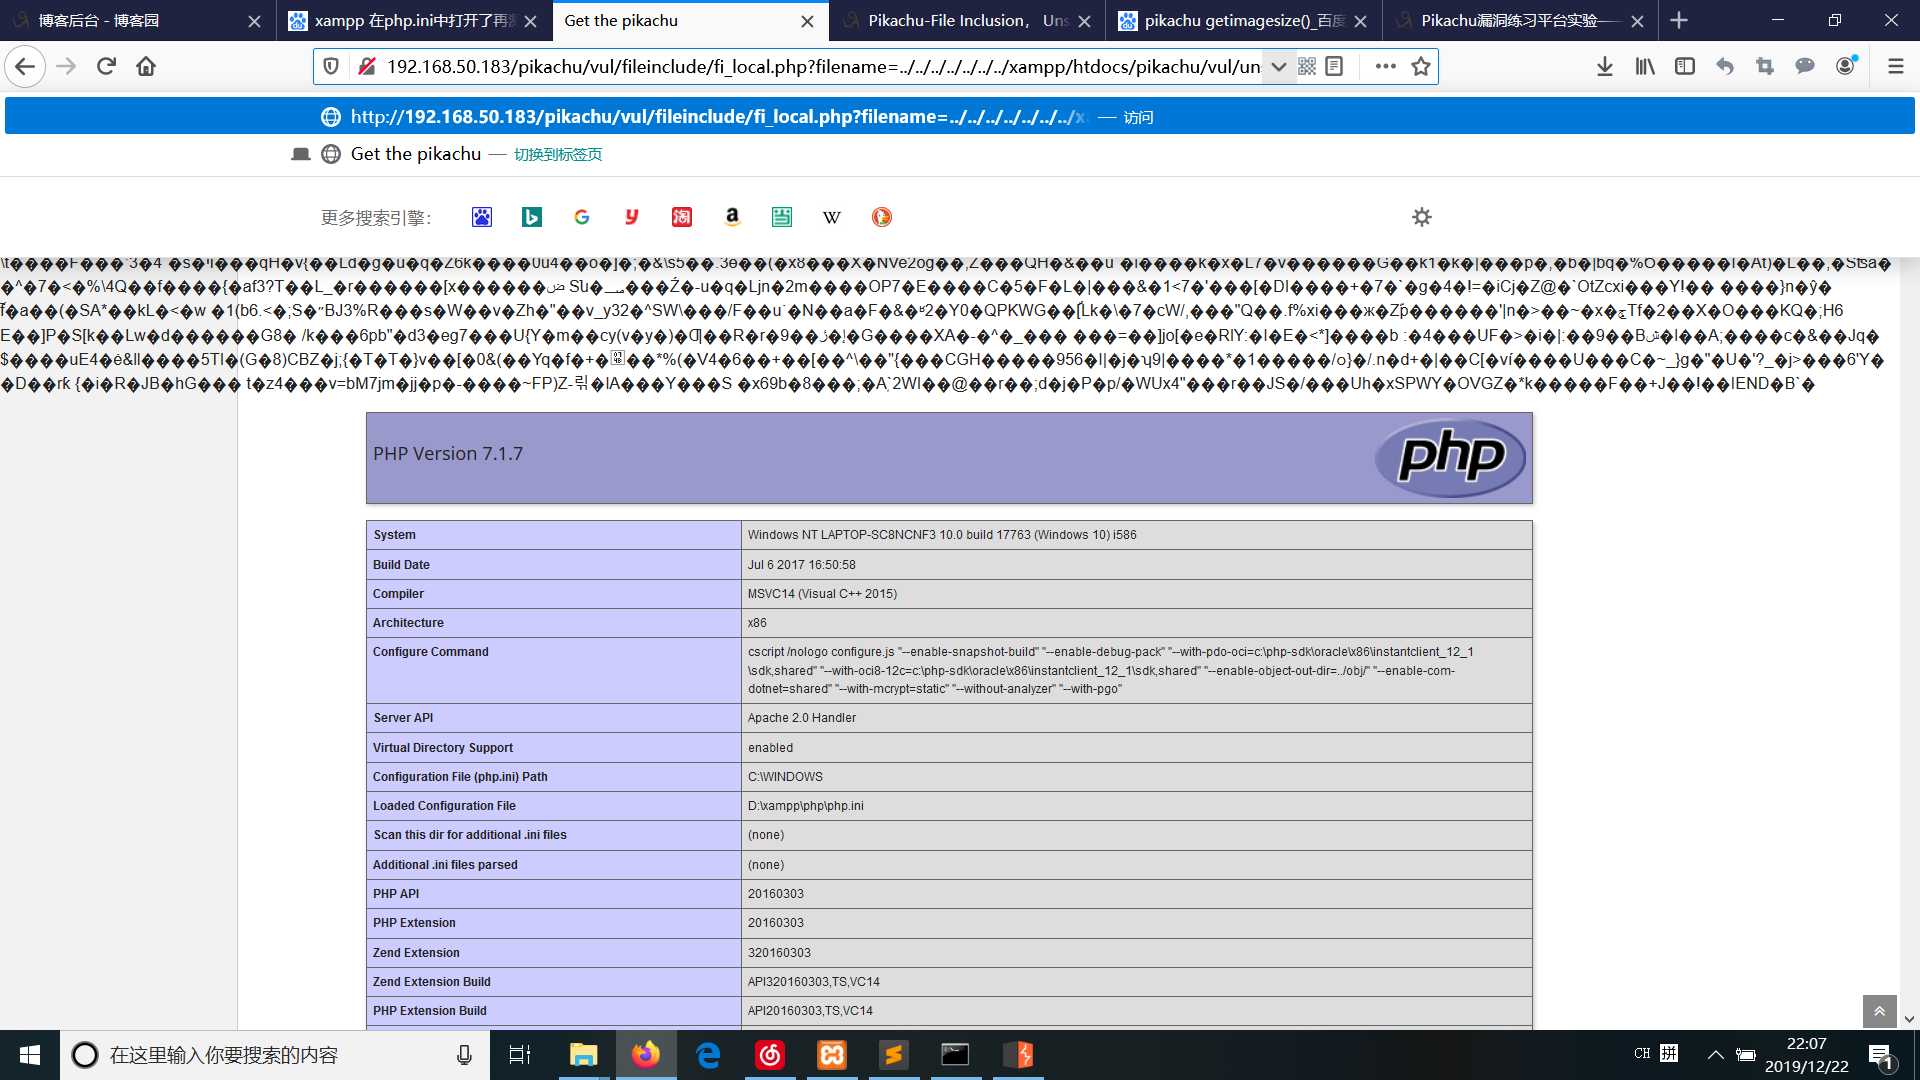The image size is (1920, 1080).
Task: Switch to the xampp php.ini tab
Action: pos(414,21)
